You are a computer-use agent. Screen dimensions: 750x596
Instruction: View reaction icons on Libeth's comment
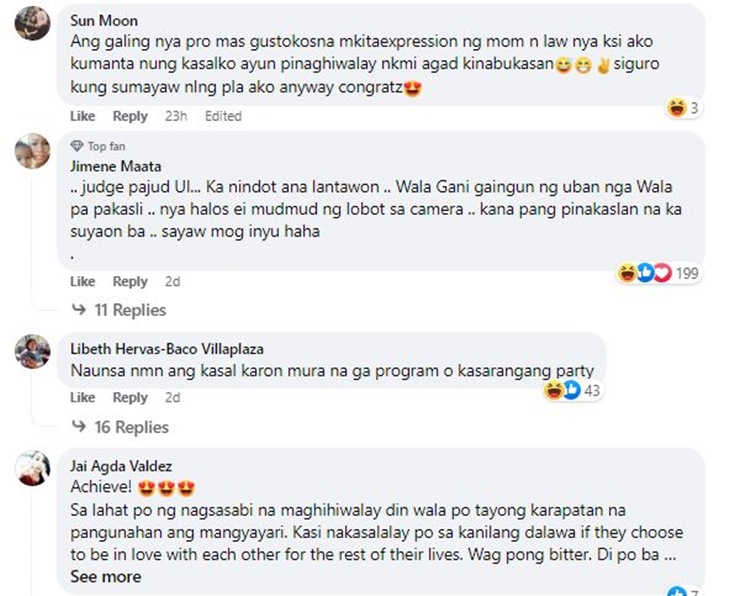(x=563, y=390)
